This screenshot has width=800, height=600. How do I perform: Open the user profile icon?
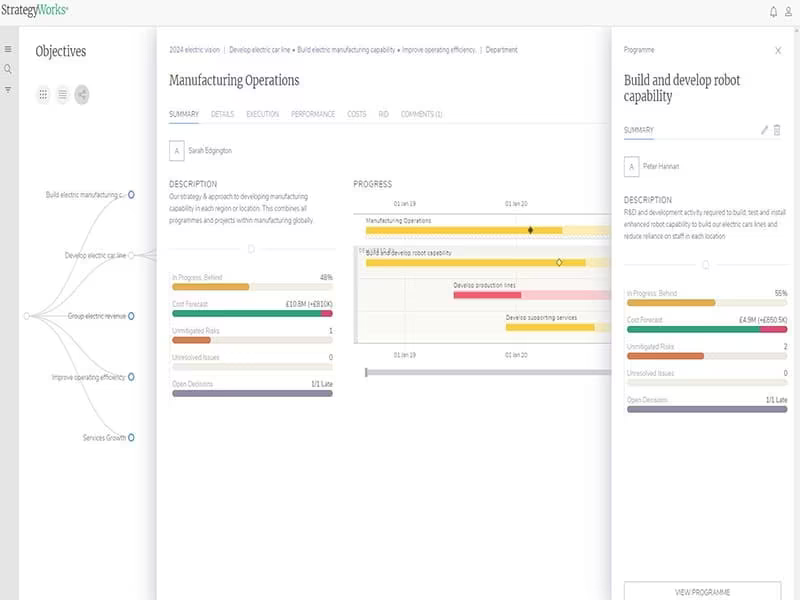[788, 12]
